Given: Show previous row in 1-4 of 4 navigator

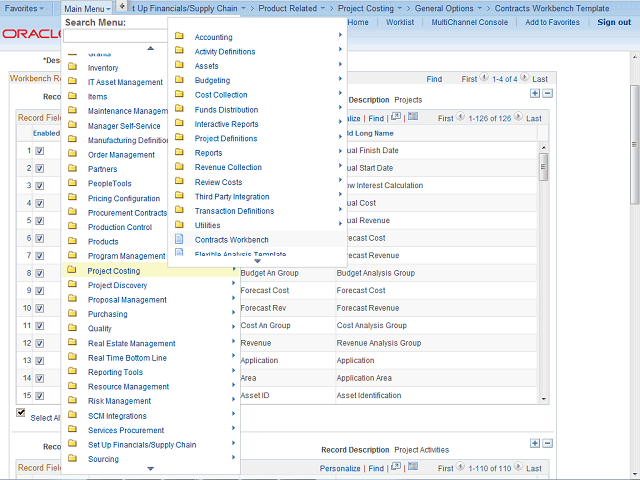Looking at the screenshot, I should pos(484,77).
